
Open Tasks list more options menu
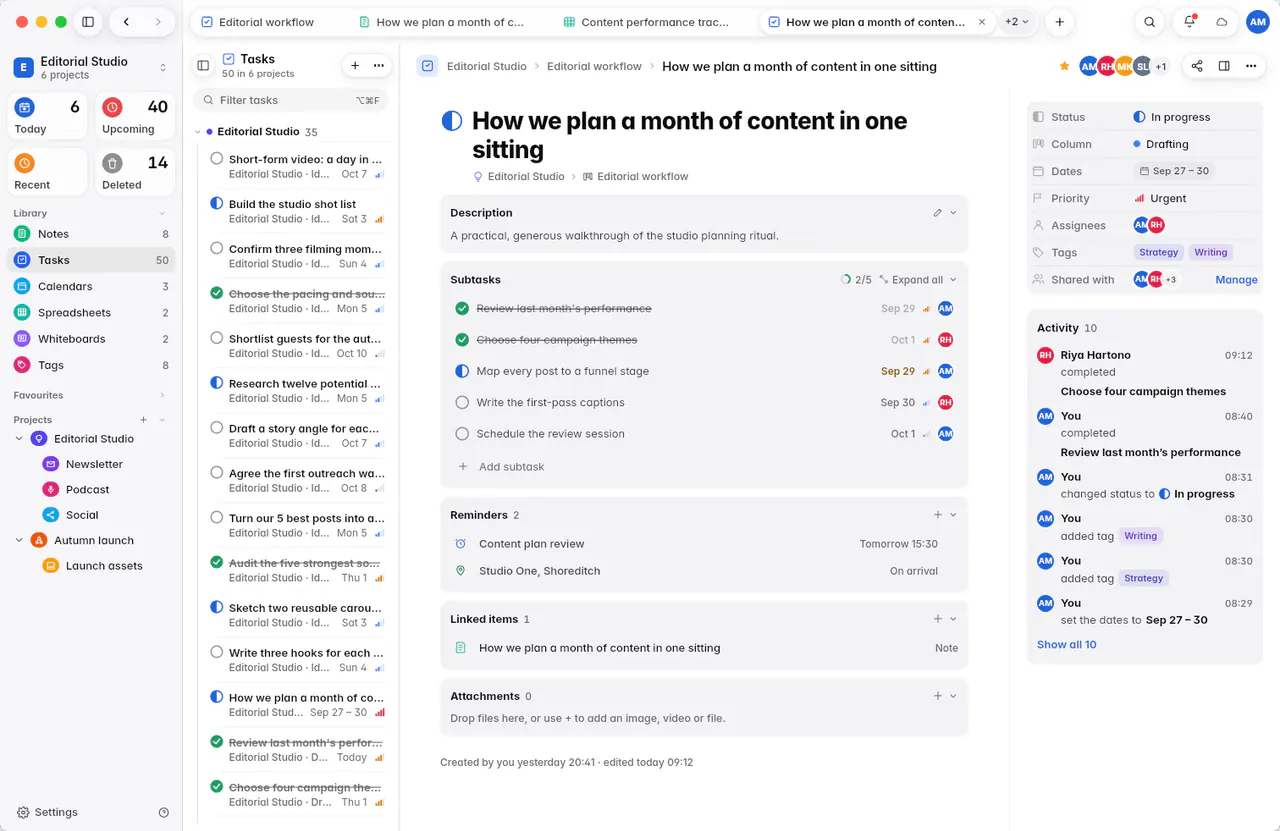pyautogui.click(x=379, y=65)
